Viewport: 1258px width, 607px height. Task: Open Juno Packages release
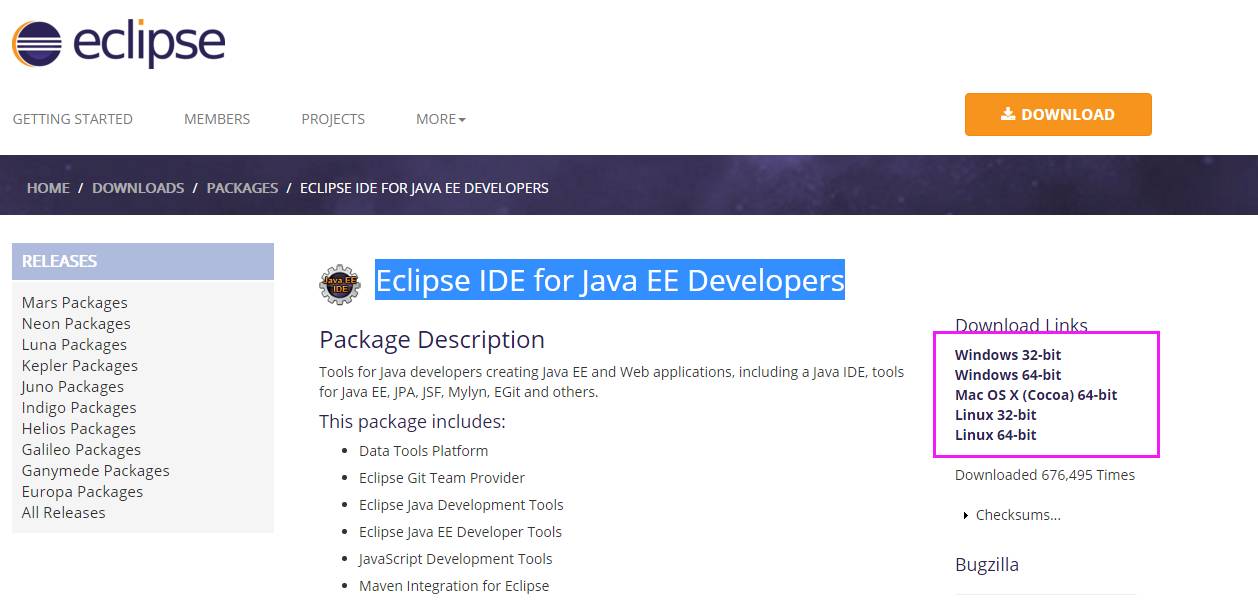pyautogui.click(x=73, y=387)
